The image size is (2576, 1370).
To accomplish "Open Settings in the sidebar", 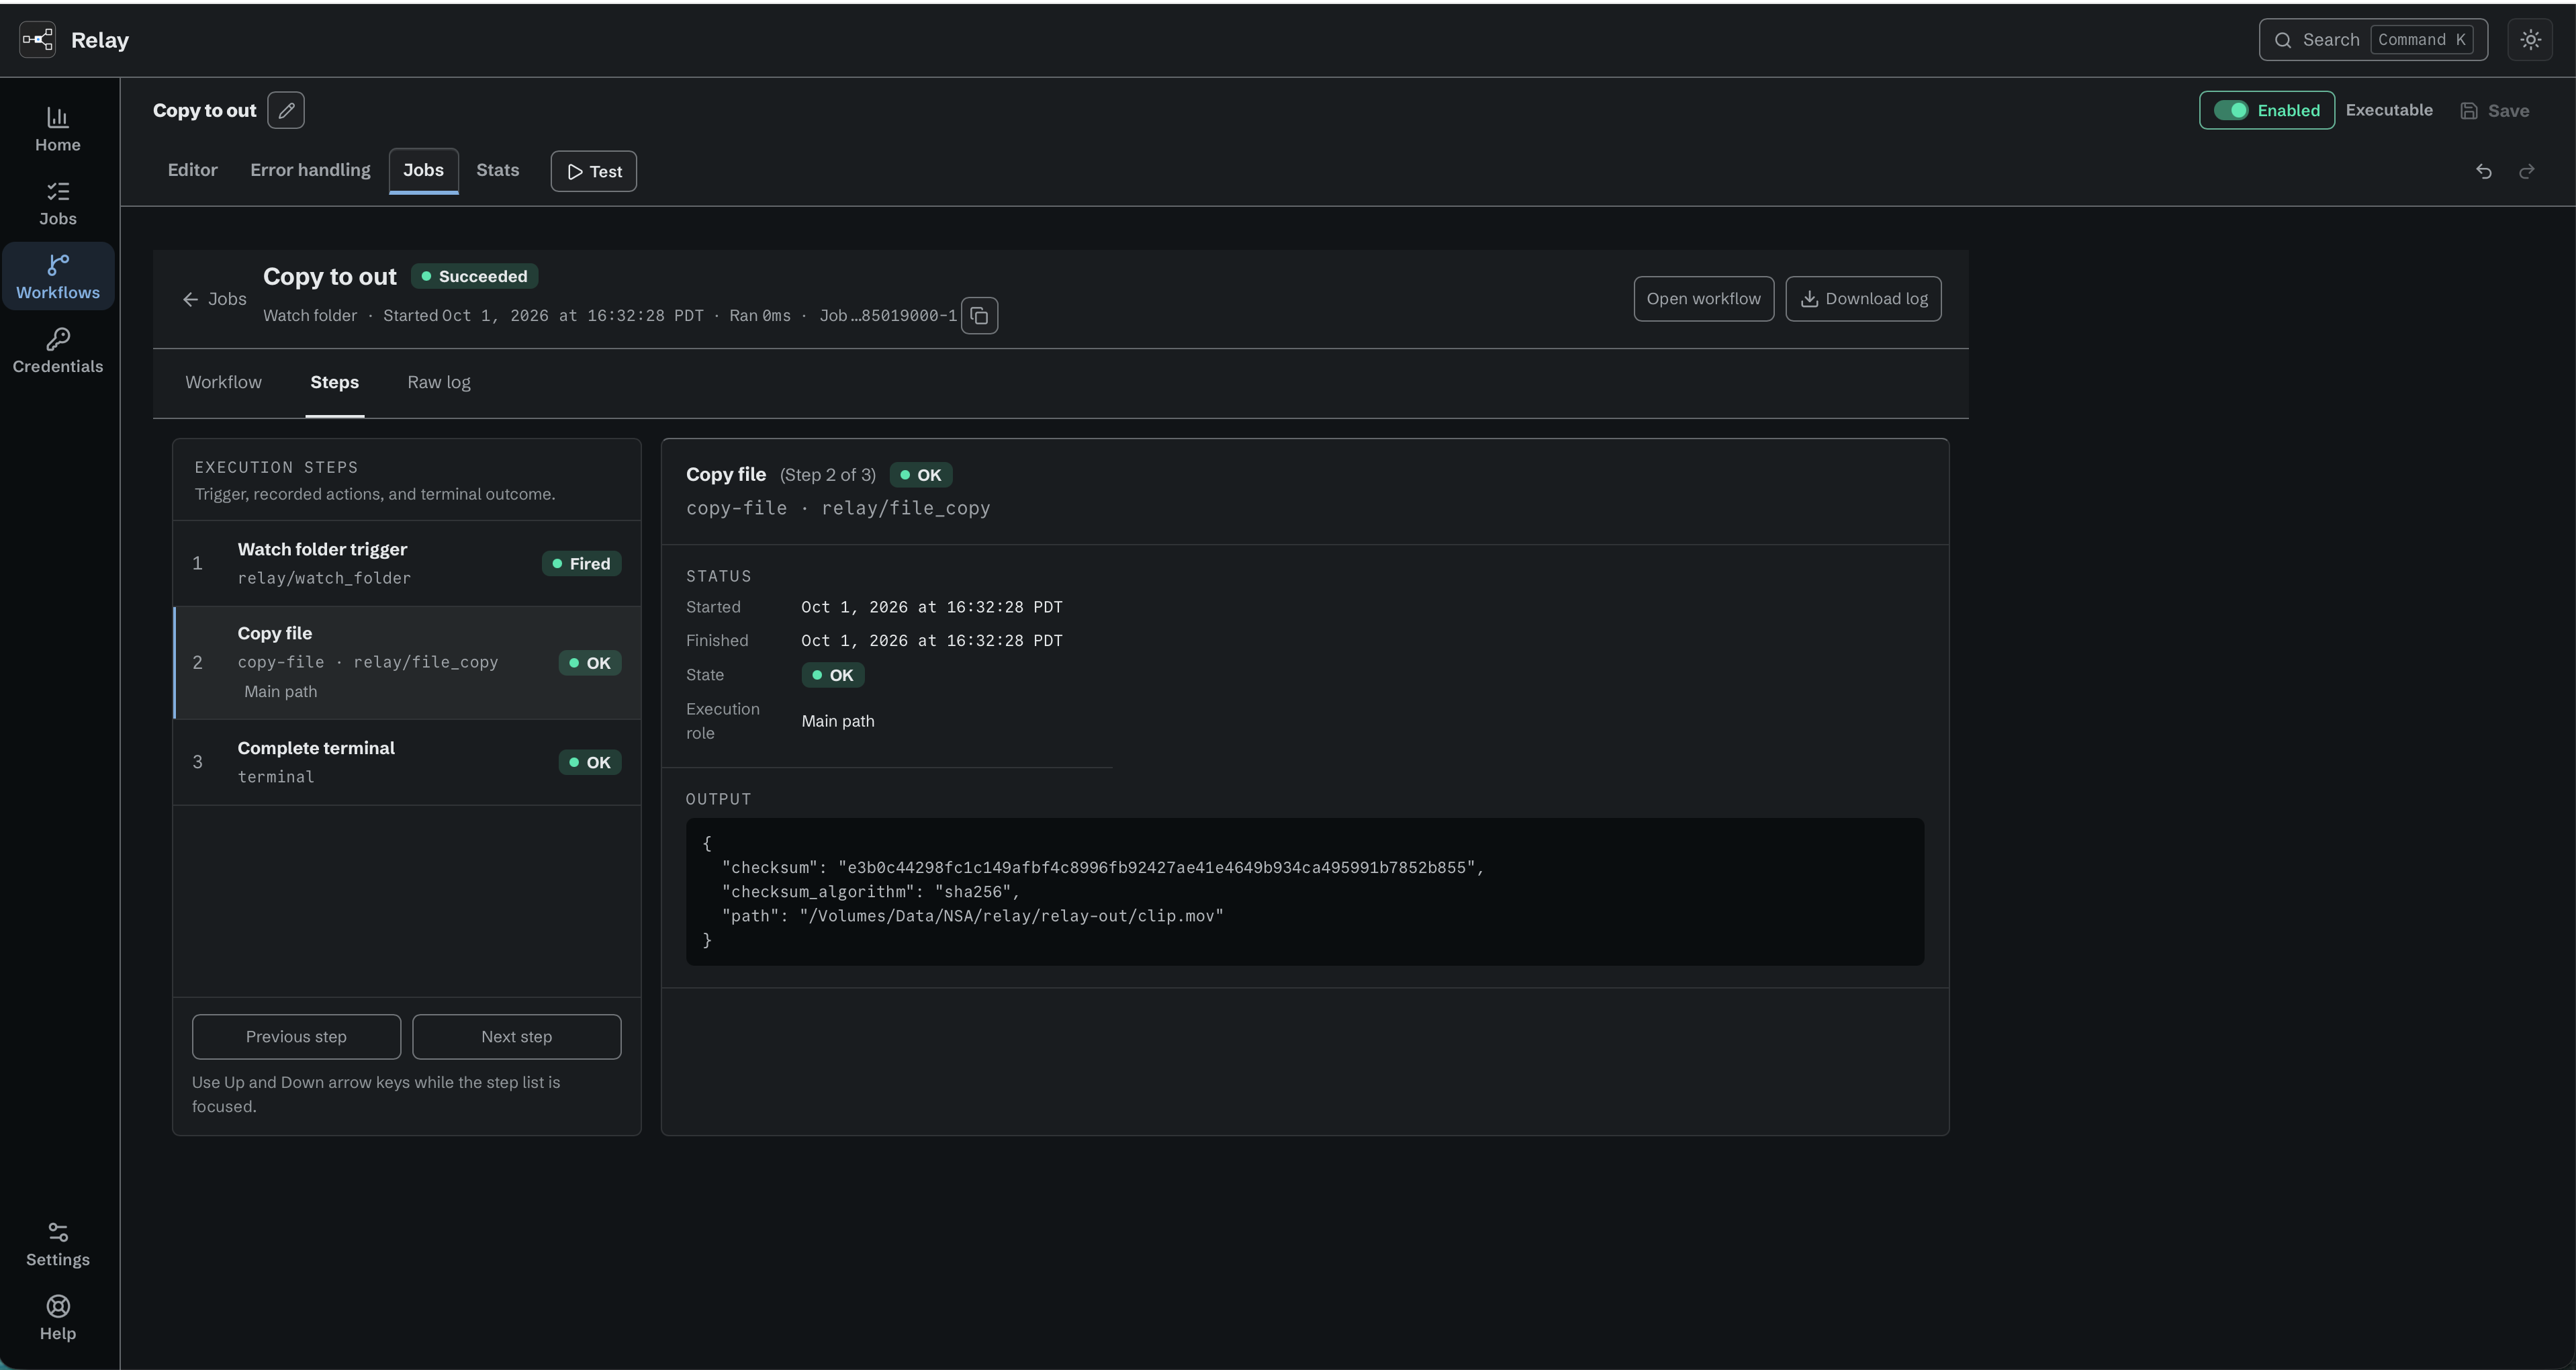I will click(58, 1244).
